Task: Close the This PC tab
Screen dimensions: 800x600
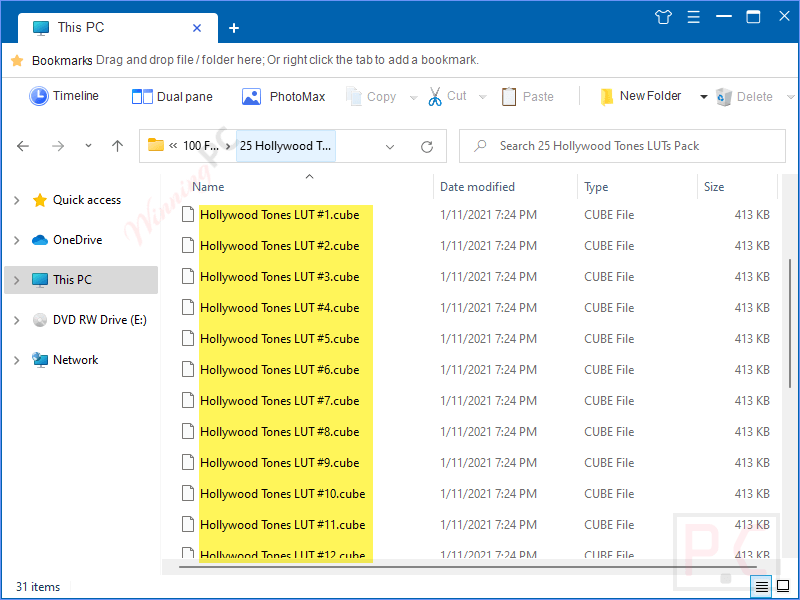Action: coord(197,28)
